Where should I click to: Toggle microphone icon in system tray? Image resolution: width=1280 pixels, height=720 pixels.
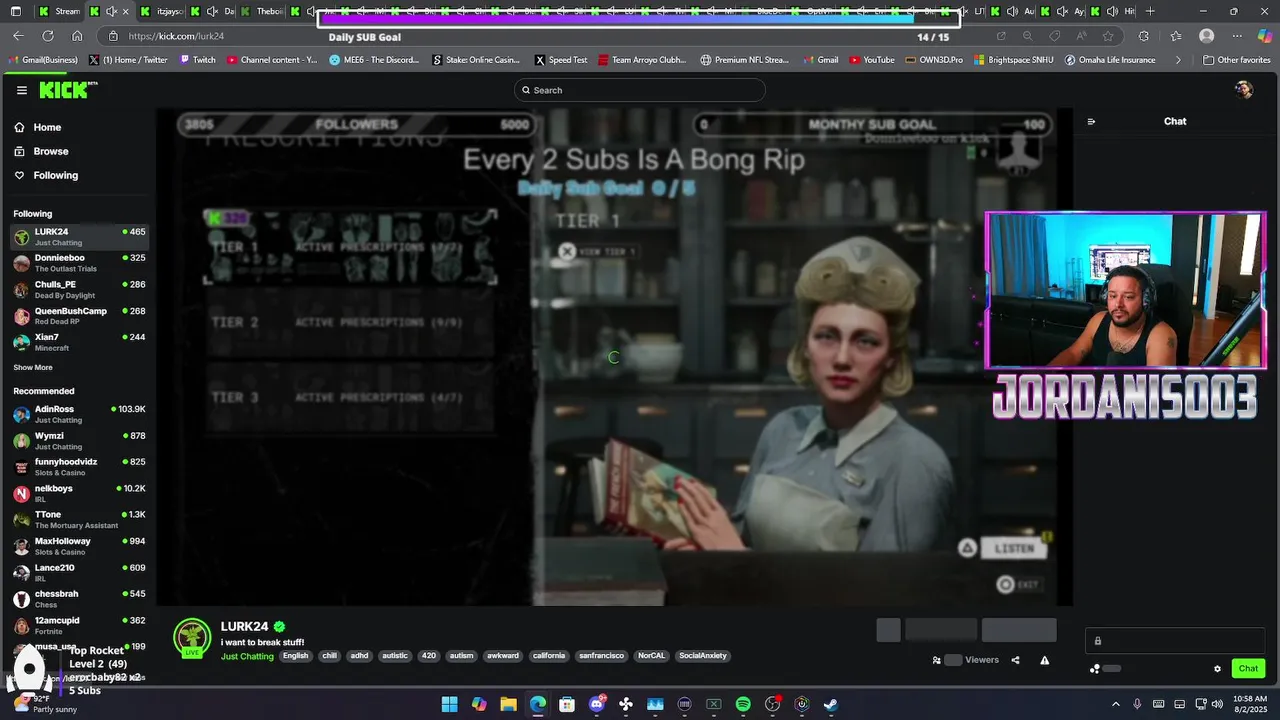point(1138,704)
